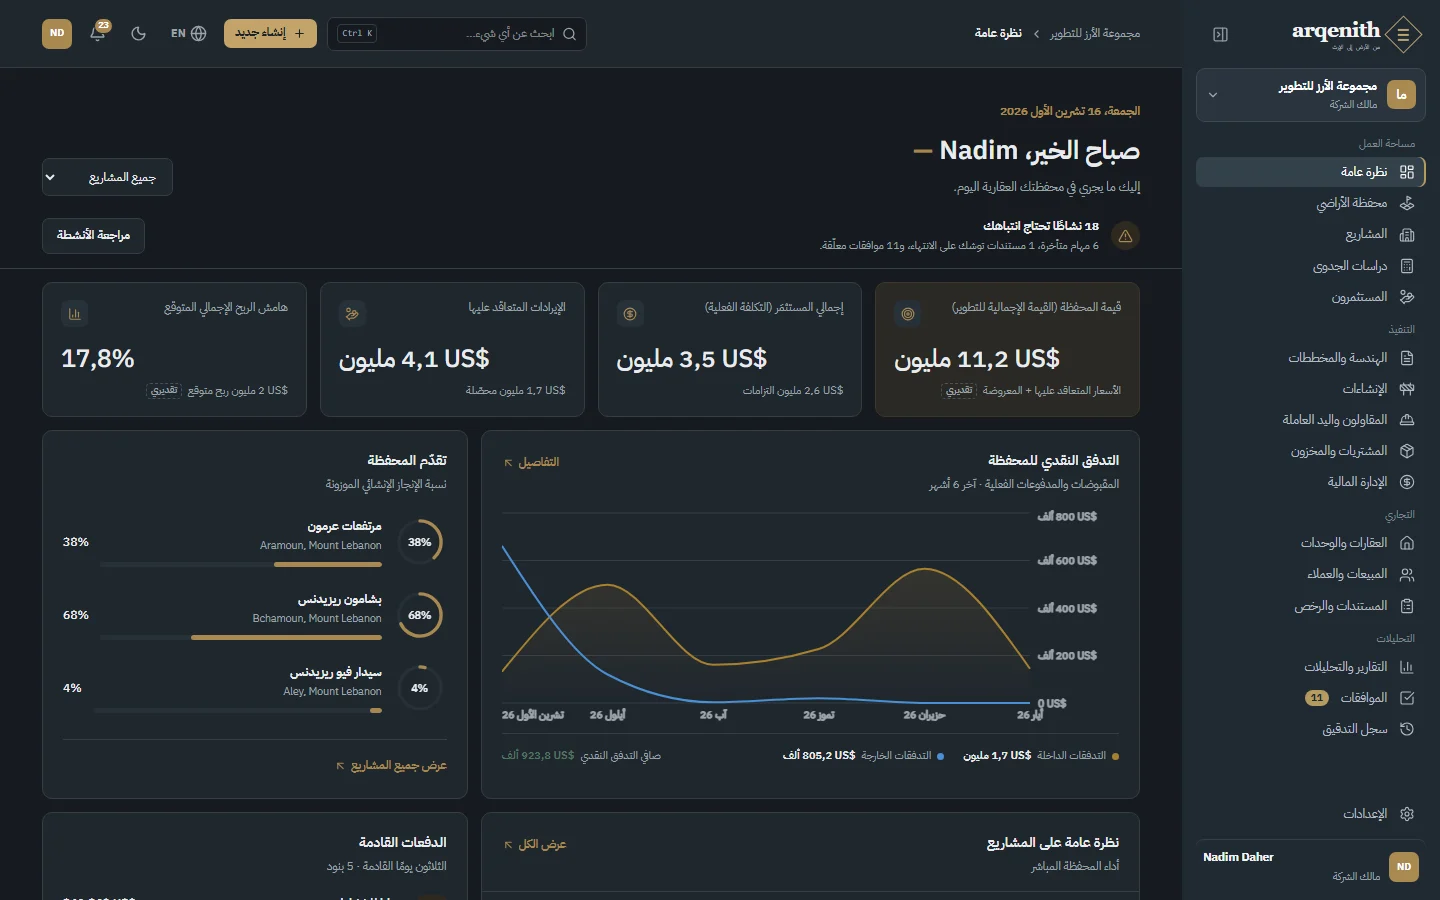Click the مجموعة الأرز للتطوير breadcrumb
Screen dimensions: 1440x900
(x=1095, y=34)
